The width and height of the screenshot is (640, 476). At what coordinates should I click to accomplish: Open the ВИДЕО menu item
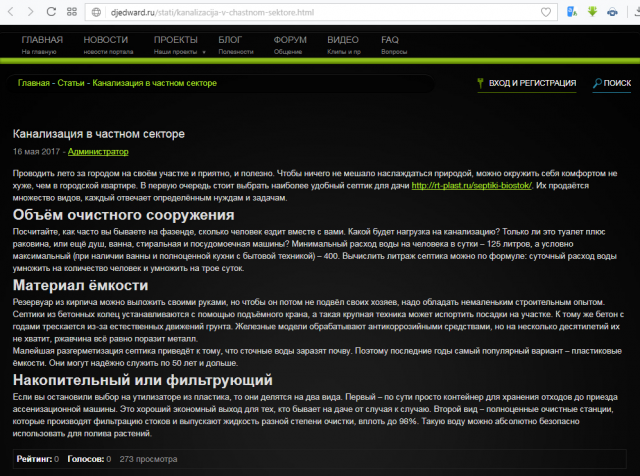pos(343,44)
